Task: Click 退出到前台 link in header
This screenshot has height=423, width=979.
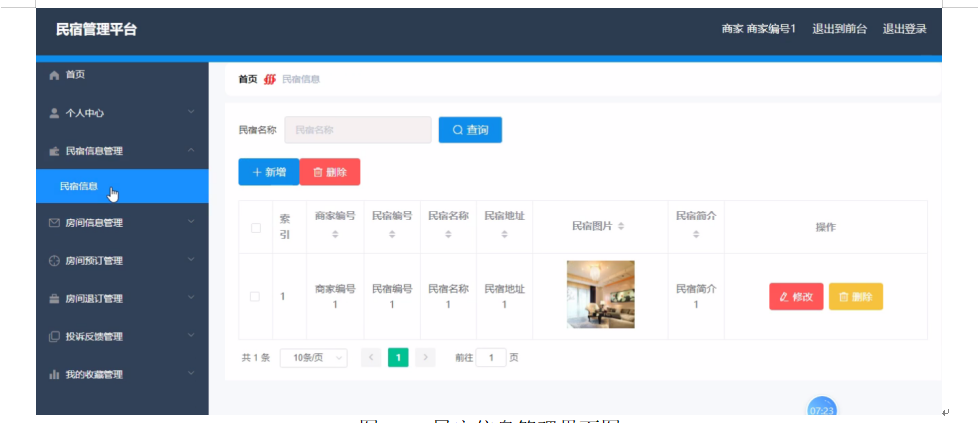Action: tap(839, 29)
